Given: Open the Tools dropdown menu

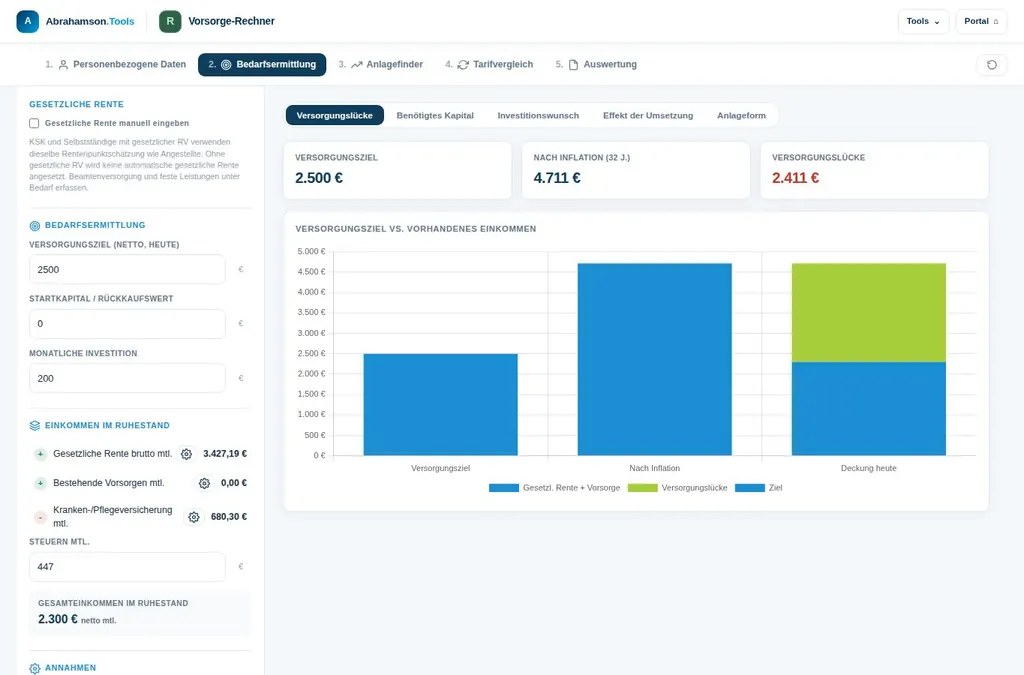Looking at the screenshot, I should coord(923,22).
